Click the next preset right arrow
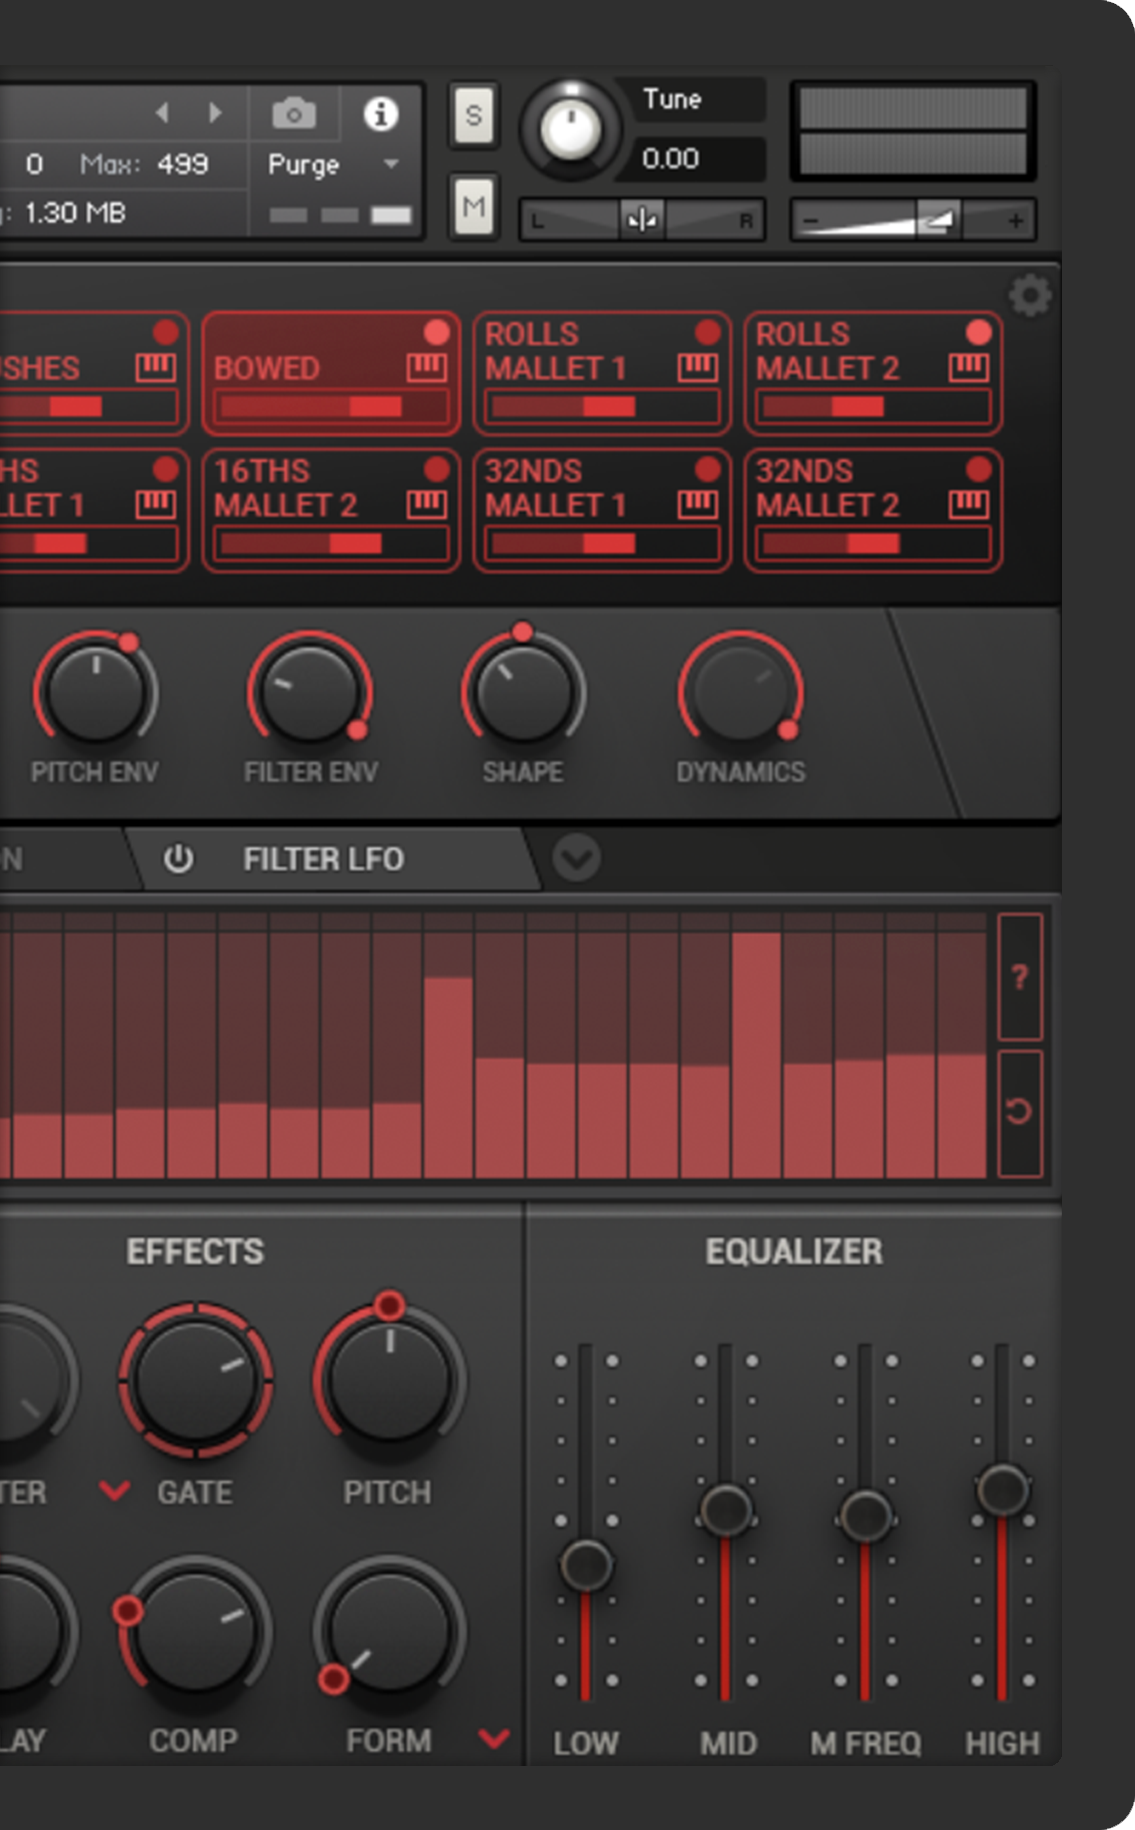 click(x=215, y=113)
